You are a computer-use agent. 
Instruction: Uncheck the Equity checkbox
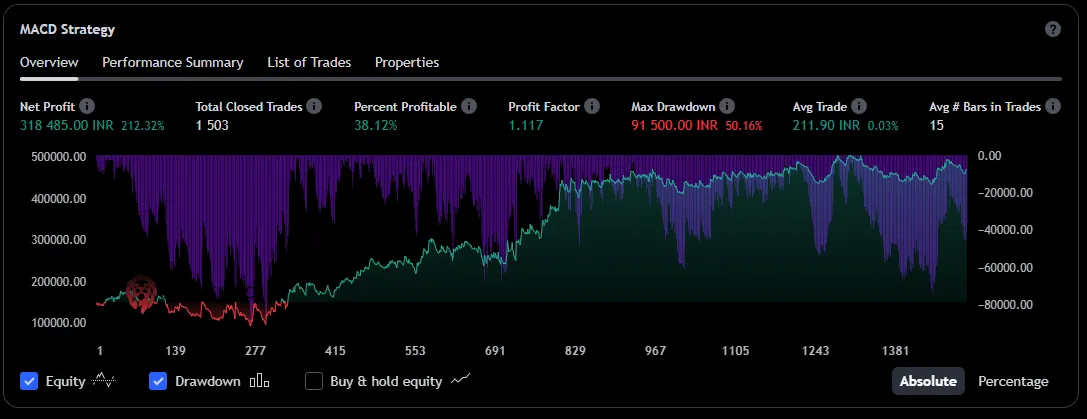(29, 381)
